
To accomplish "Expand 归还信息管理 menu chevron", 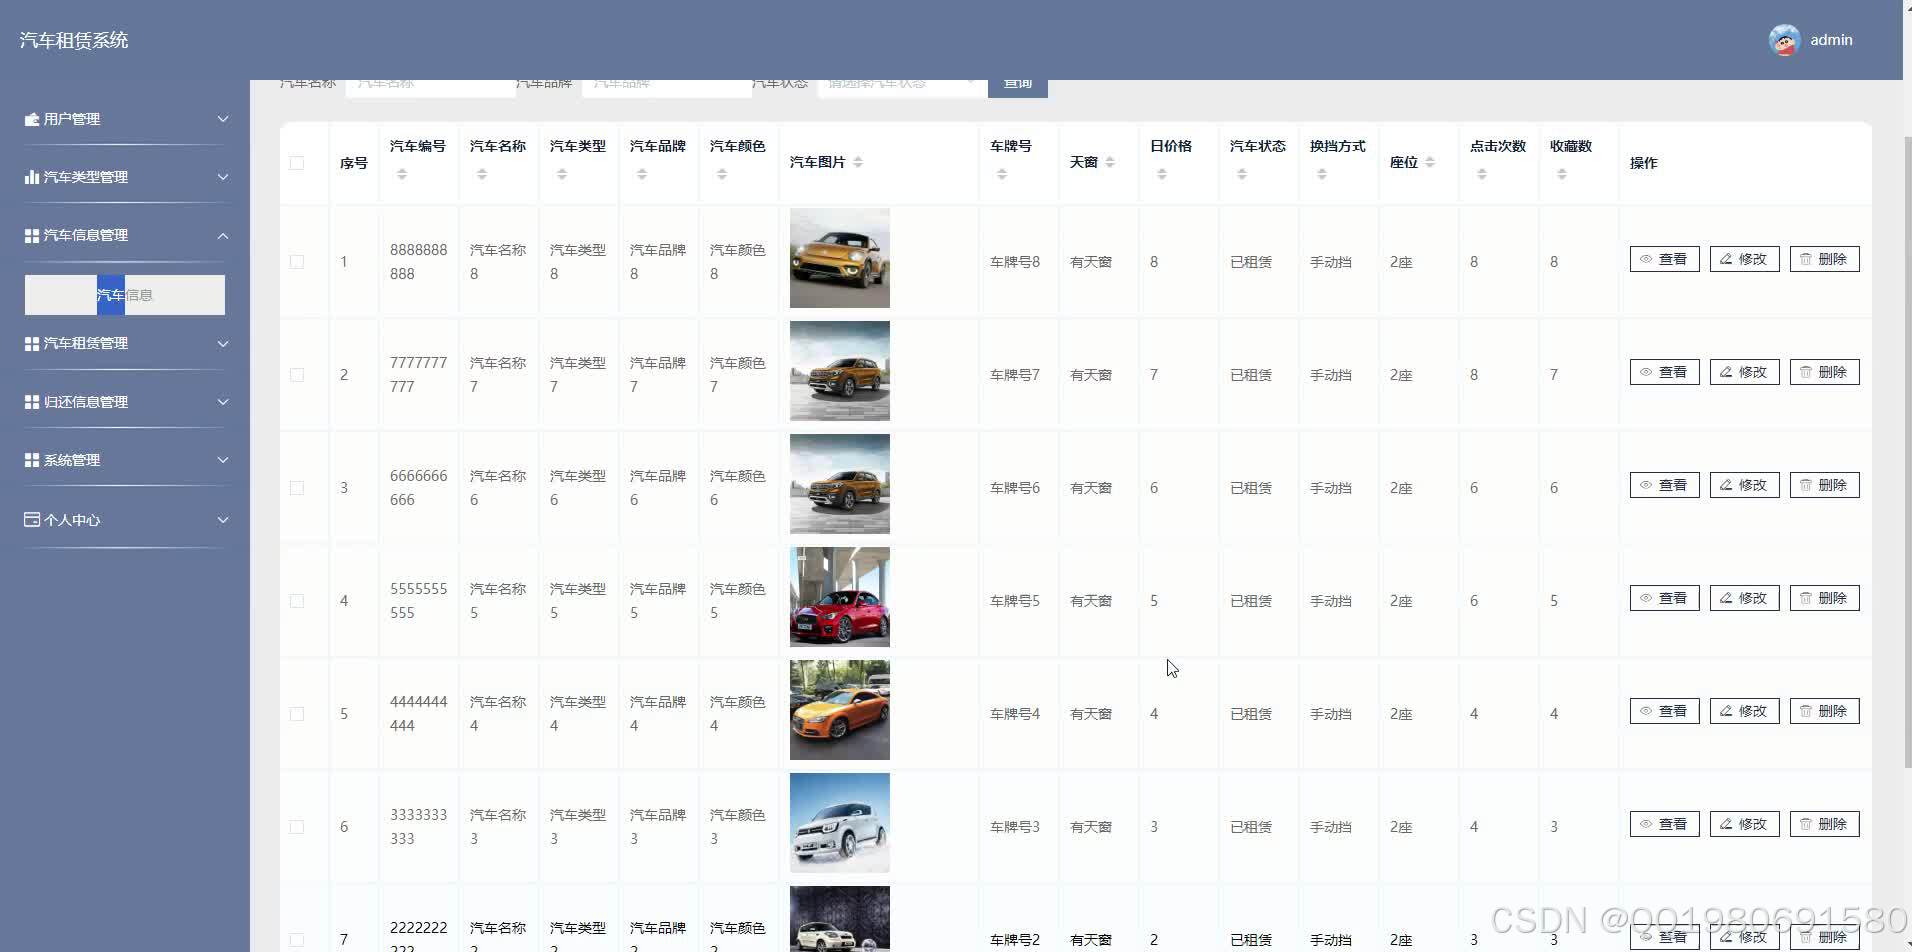I will 223,402.
